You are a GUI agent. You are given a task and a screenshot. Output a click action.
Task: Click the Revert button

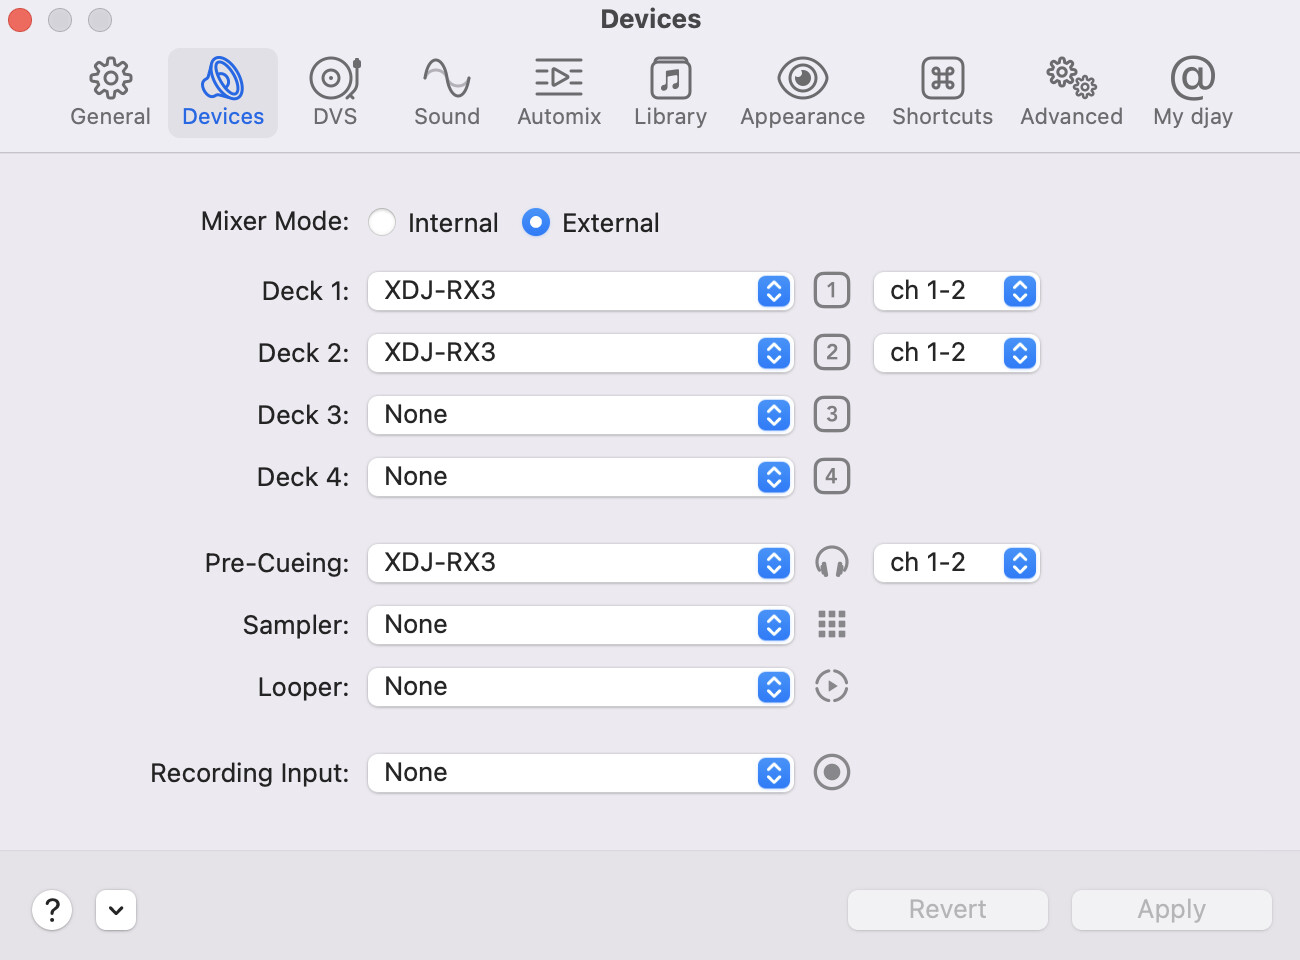(948, 910)
